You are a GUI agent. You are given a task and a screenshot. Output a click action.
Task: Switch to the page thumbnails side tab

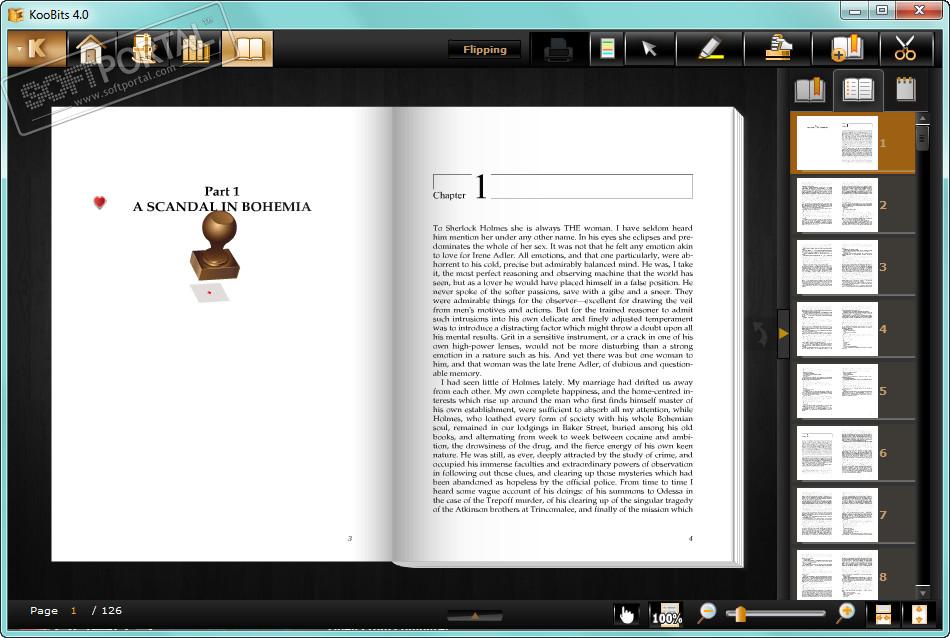click(858, 90)
